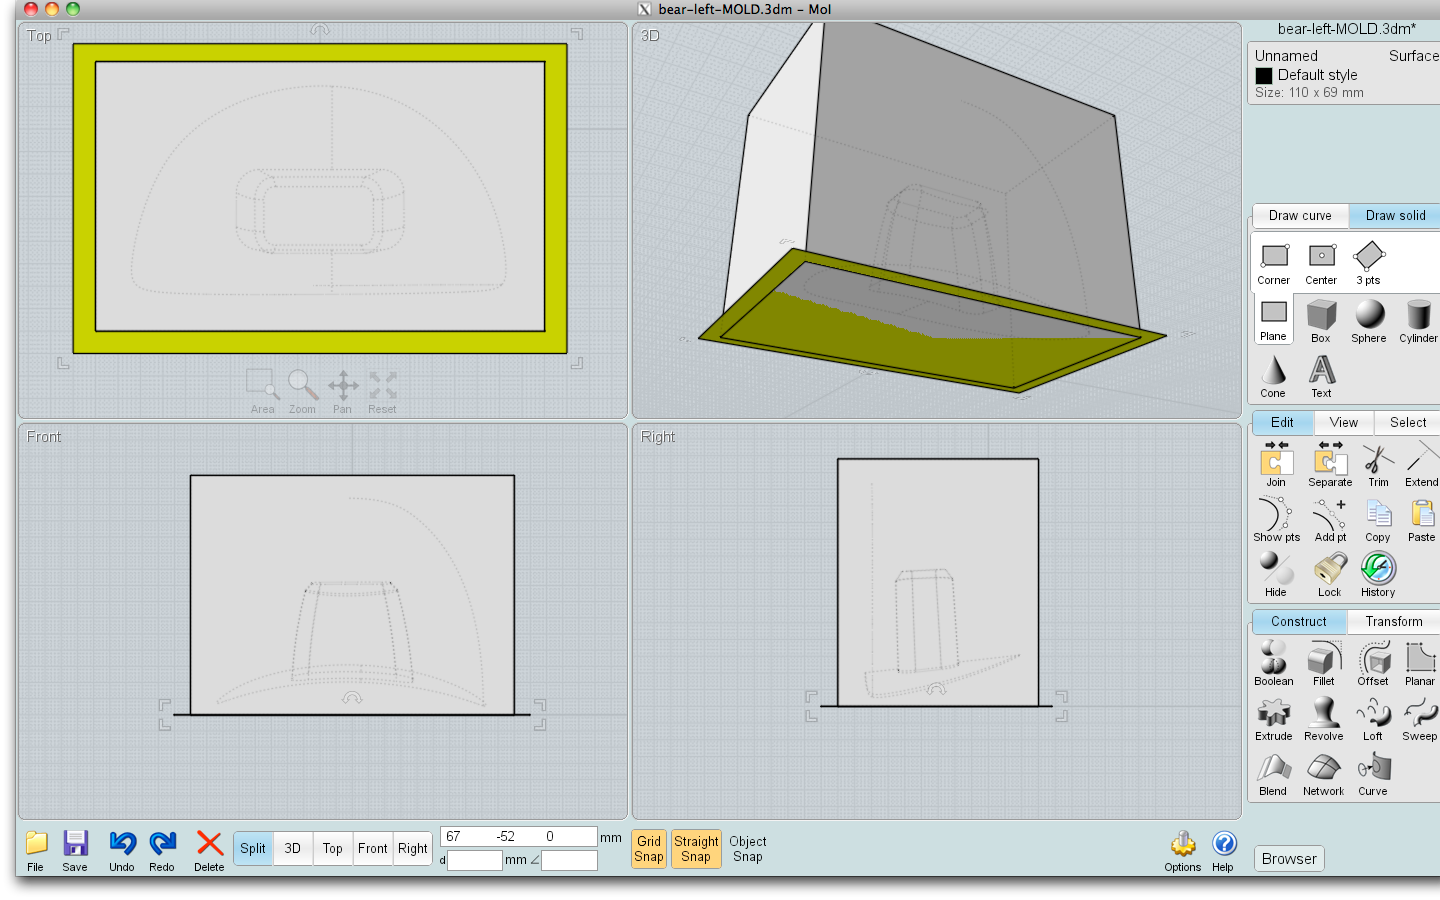Open the File menu button
This screenshot has width=1440, height=900.
click(36, 851)
